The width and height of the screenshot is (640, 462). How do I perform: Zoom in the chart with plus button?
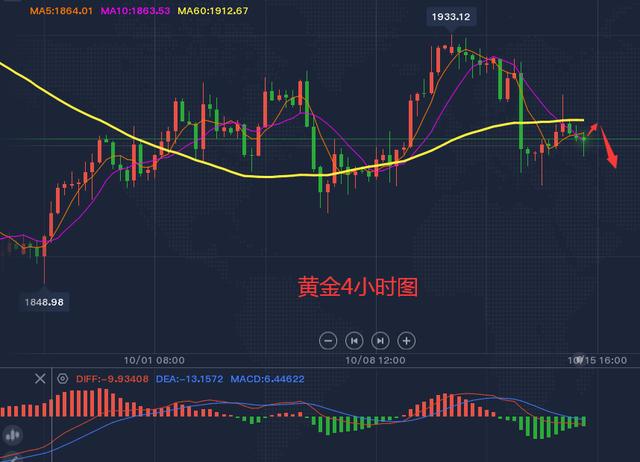click(x=406, y=341)
